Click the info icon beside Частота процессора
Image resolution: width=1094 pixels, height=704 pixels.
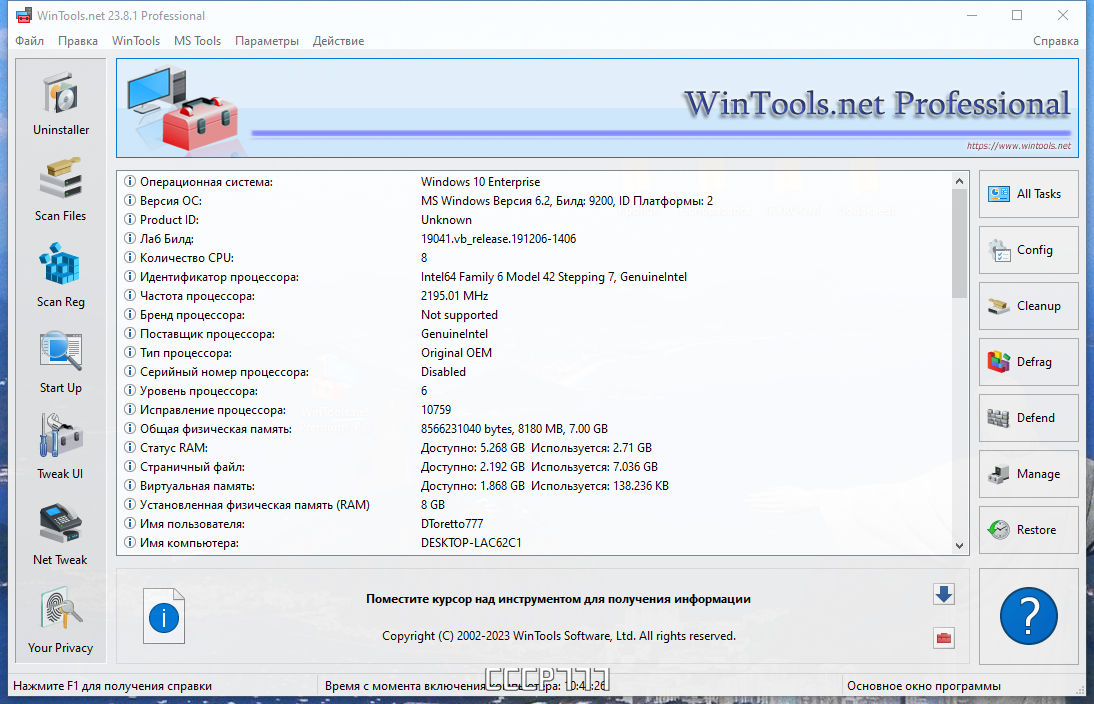(x=130, y=296)
